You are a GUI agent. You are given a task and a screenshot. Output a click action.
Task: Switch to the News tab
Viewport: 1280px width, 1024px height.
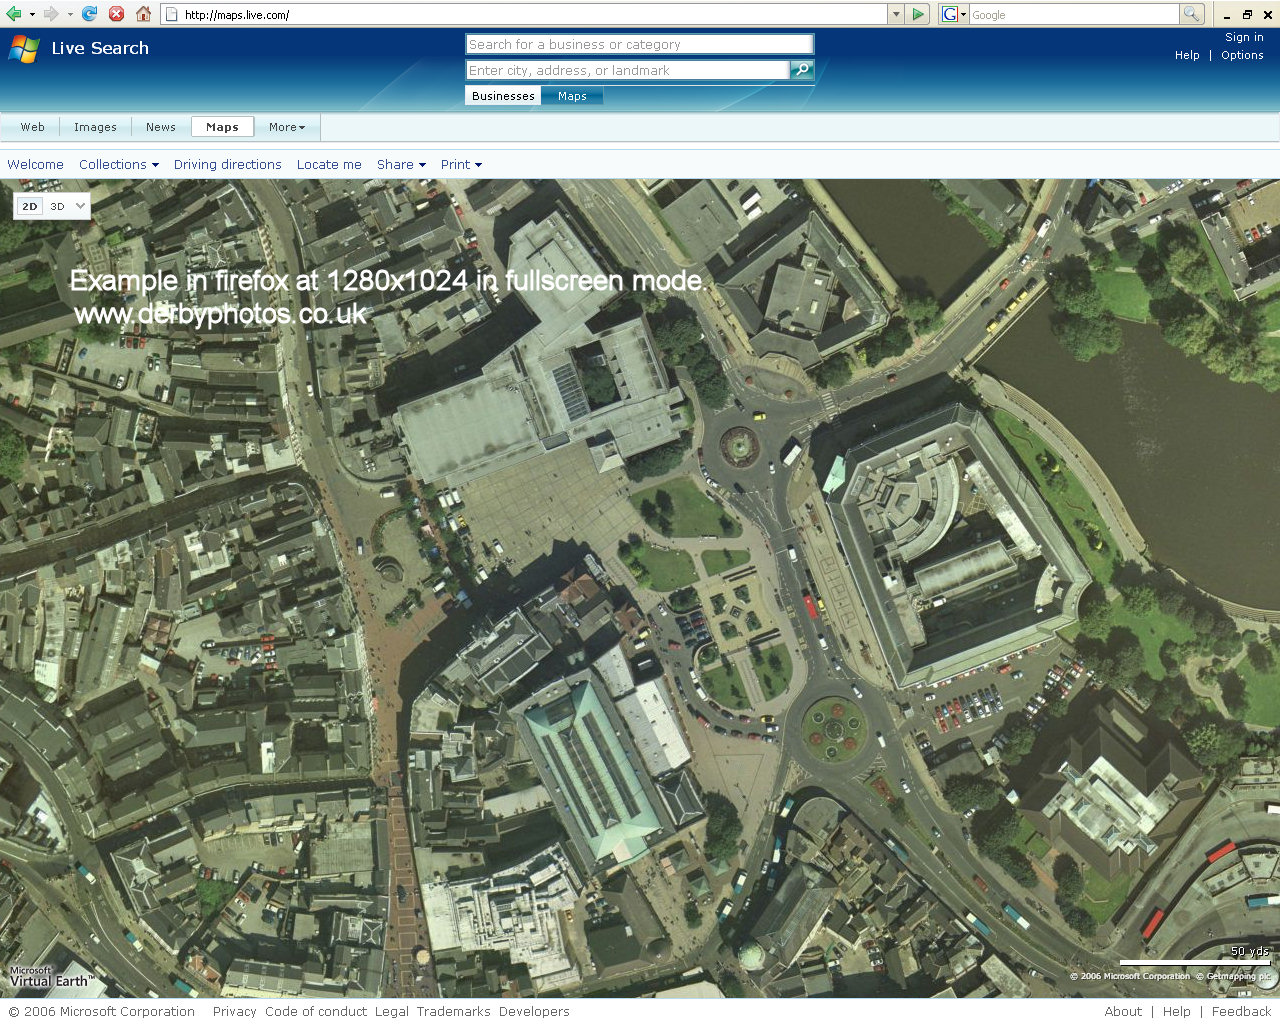pyautogui.click(x=160, y=127)
